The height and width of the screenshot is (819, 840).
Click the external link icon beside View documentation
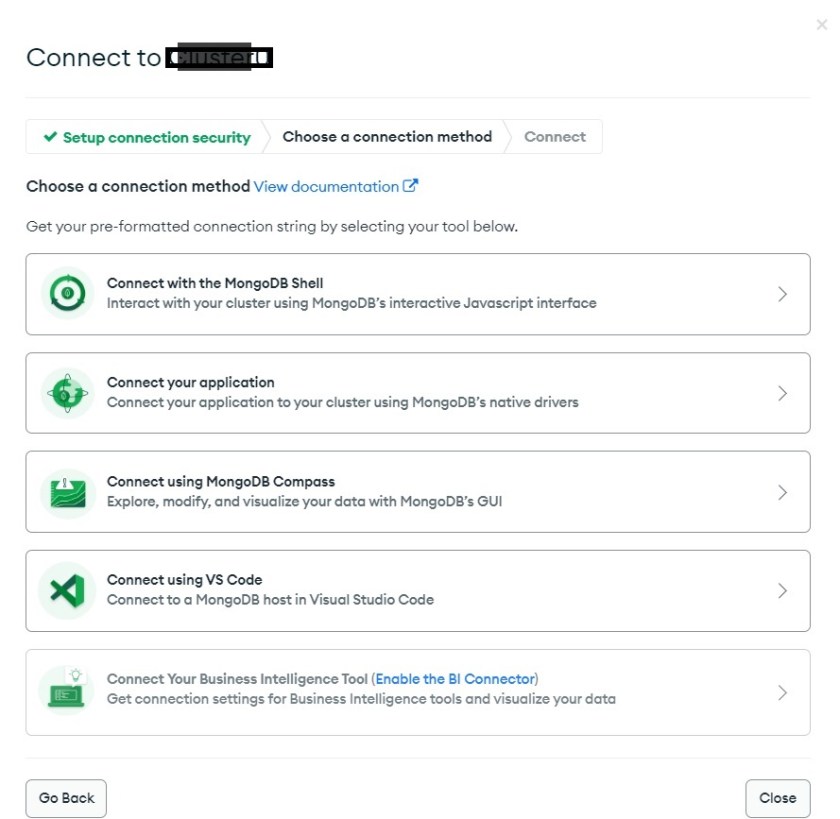411,185
